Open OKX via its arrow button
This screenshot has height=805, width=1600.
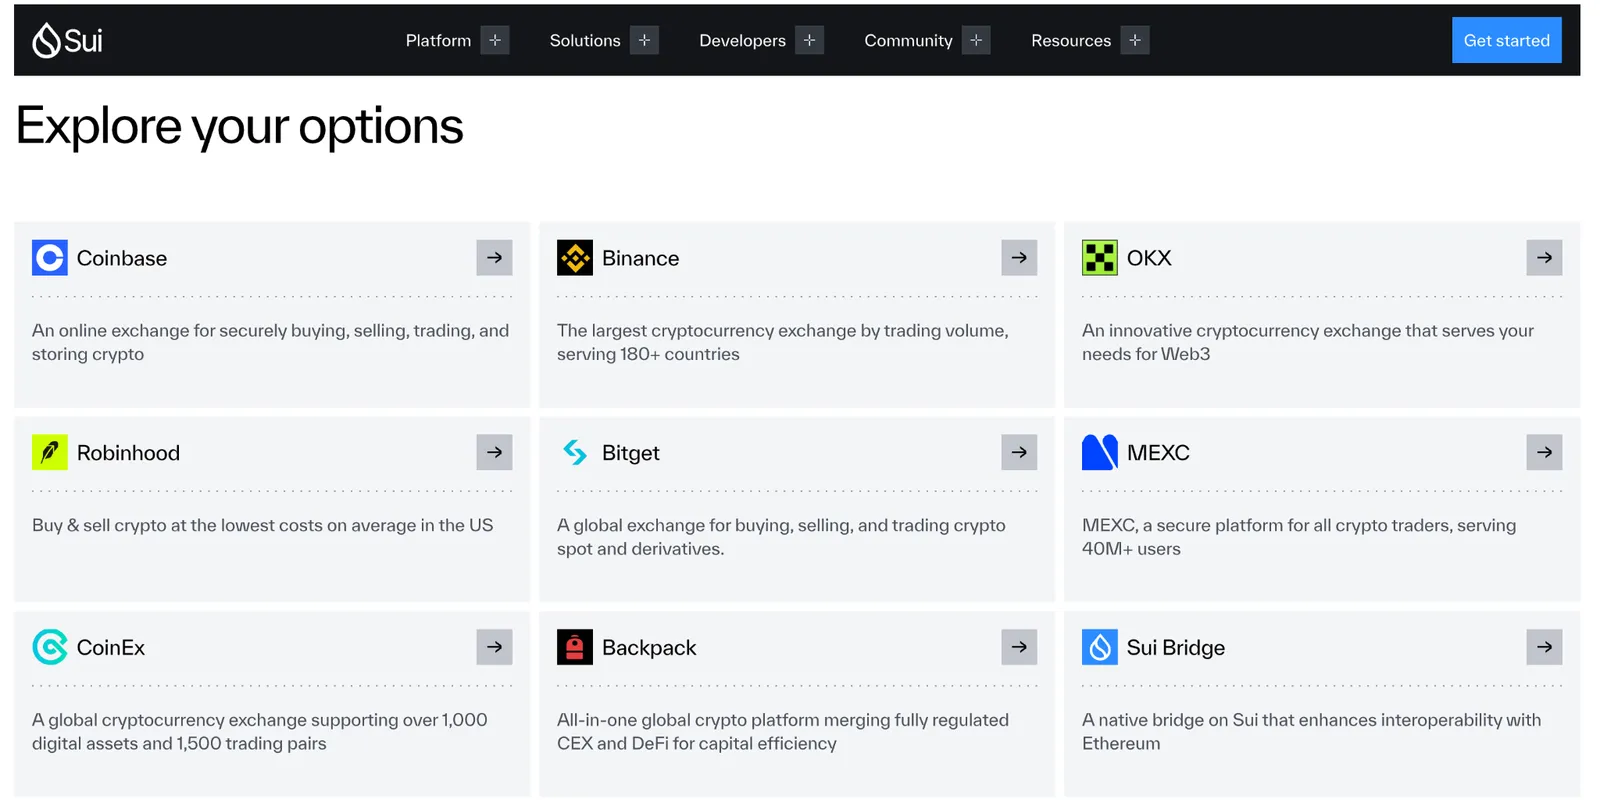(1544, 258)
